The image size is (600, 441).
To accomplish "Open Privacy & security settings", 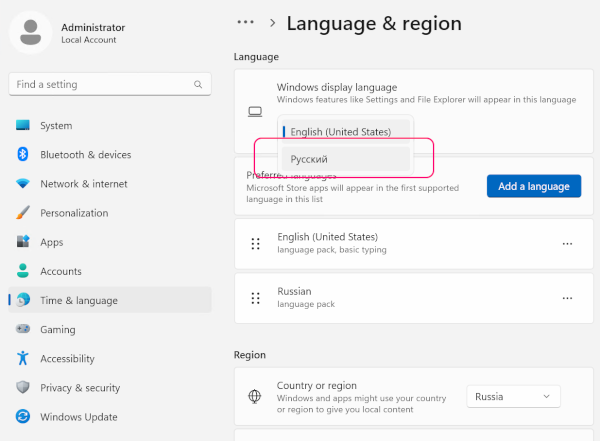I will (x=110, y=387).
